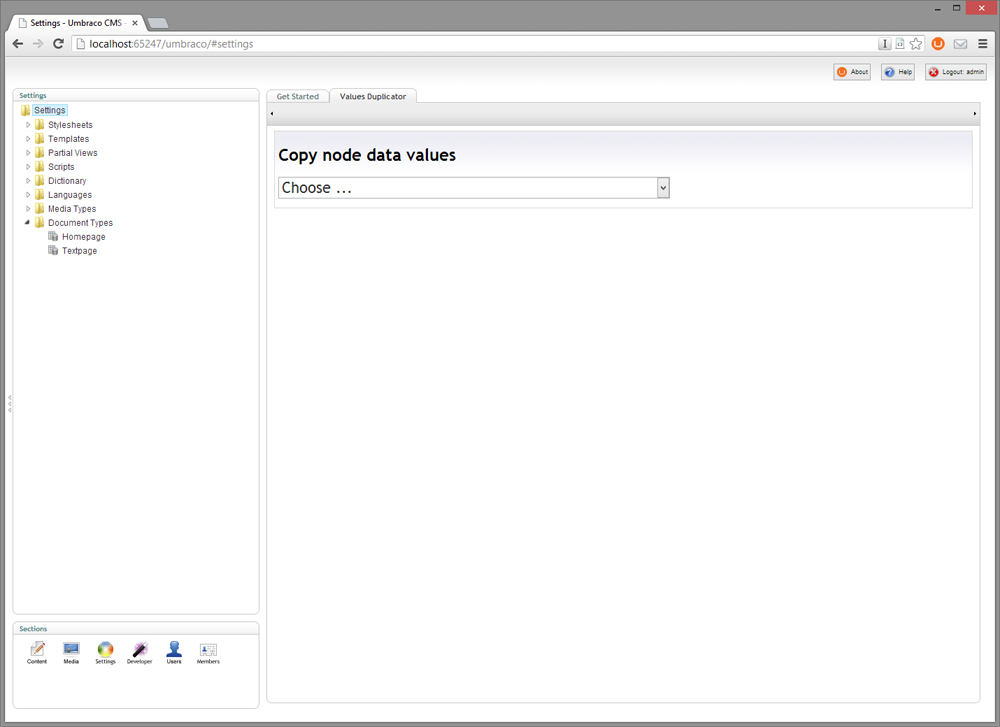1000x727 pixels.
Task: Select the Textpage document type label
Action: click(x=80, y=251)
